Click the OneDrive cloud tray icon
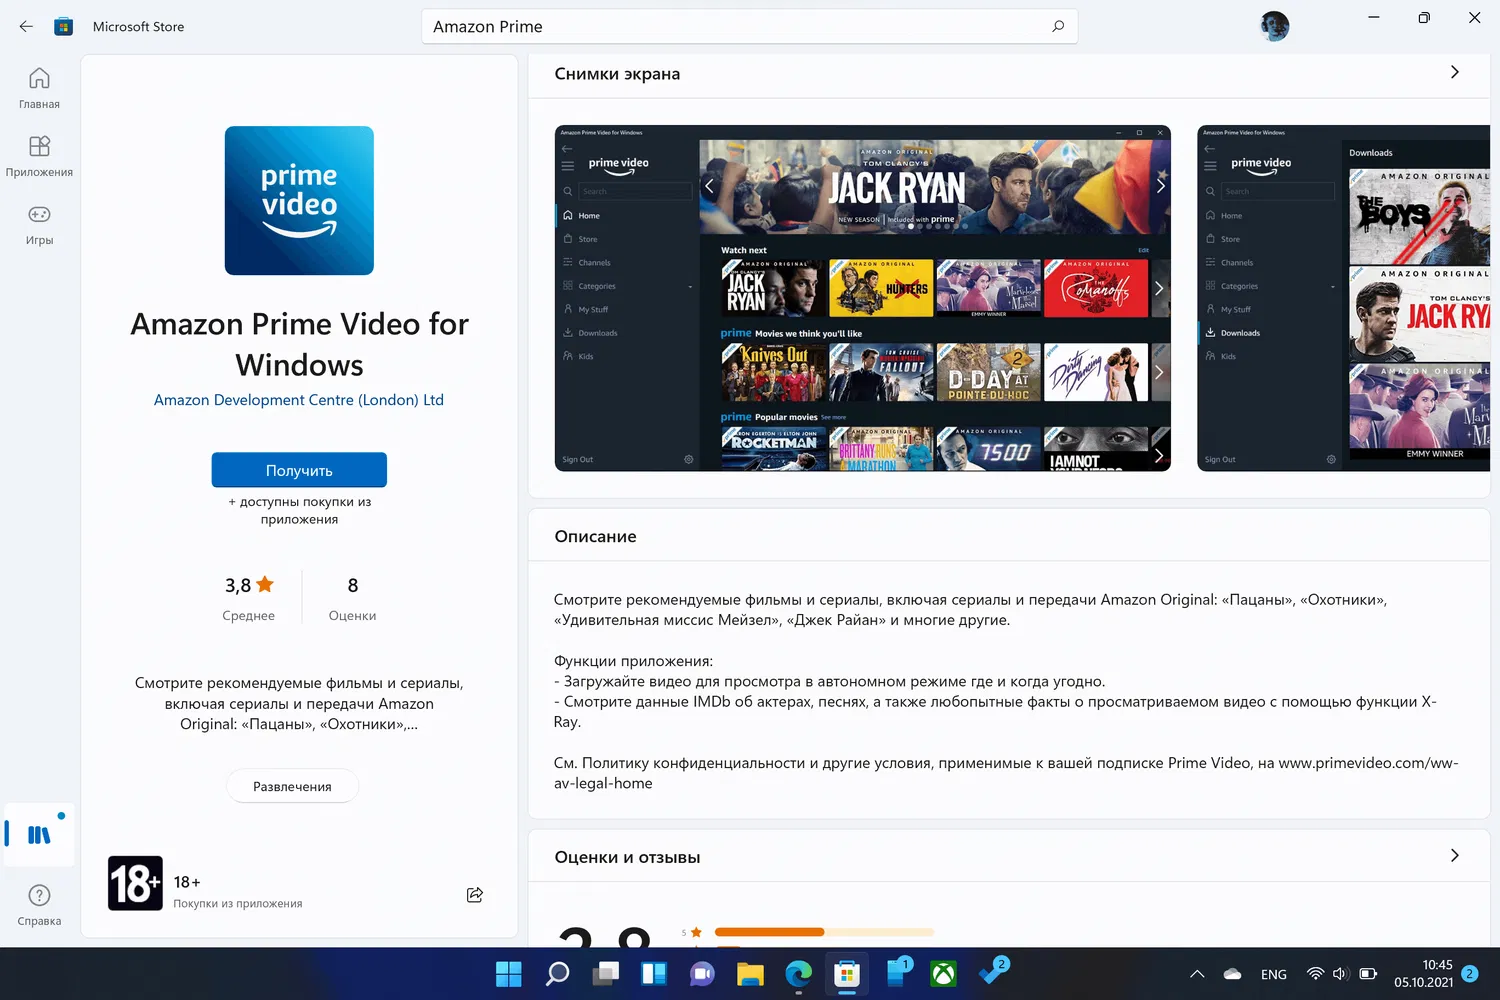 pos(1232,974)
